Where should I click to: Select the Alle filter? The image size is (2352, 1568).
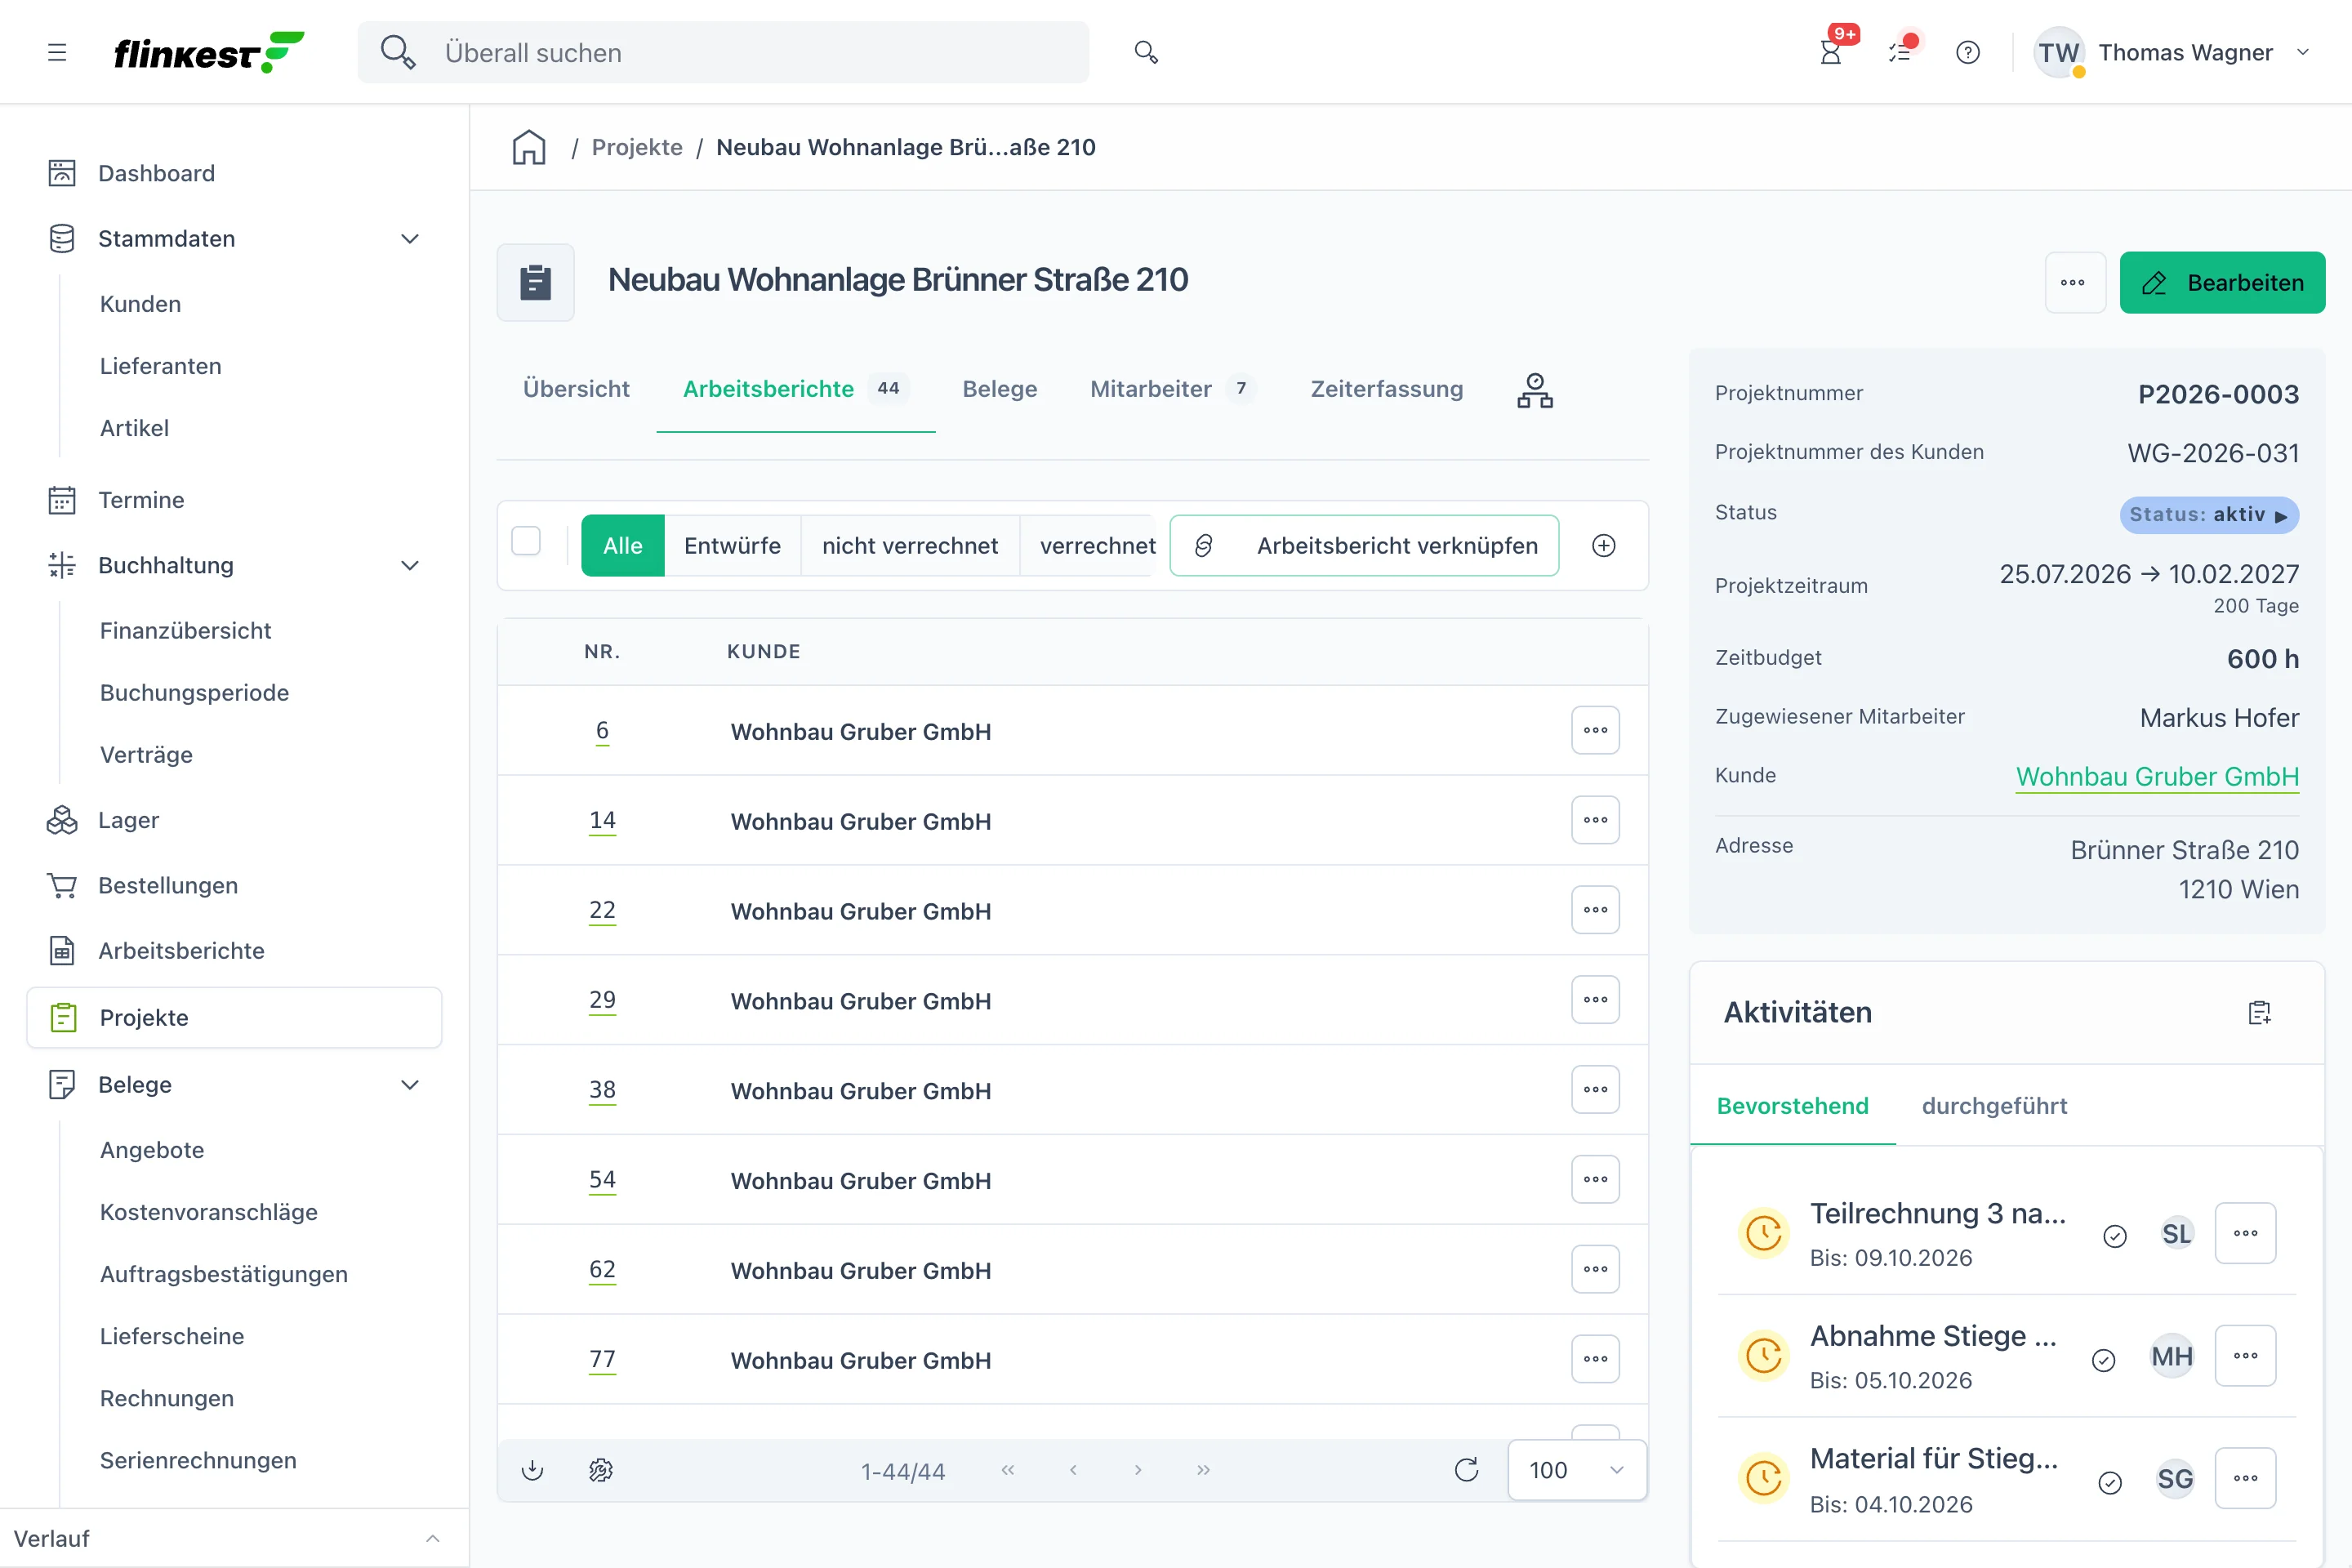(623, 545)
